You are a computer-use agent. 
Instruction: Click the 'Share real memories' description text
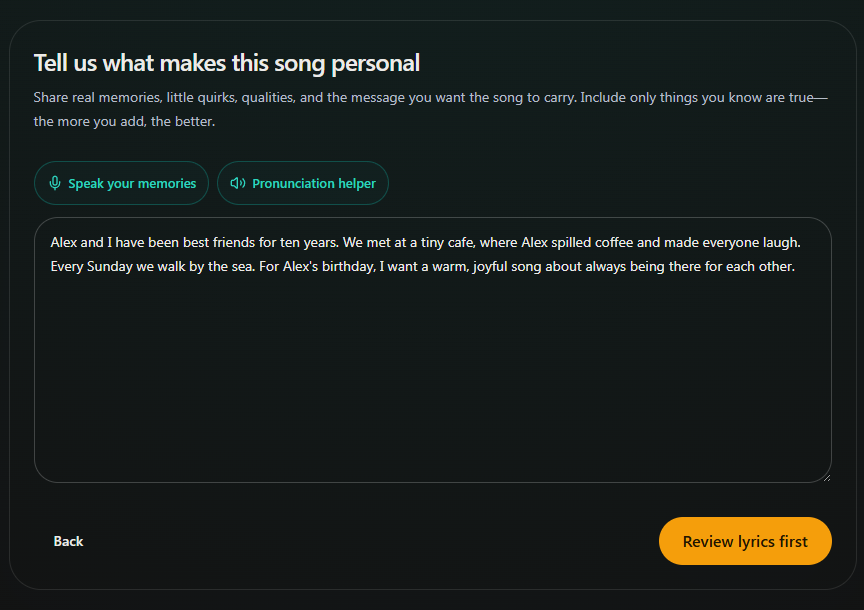click(430, 109)
